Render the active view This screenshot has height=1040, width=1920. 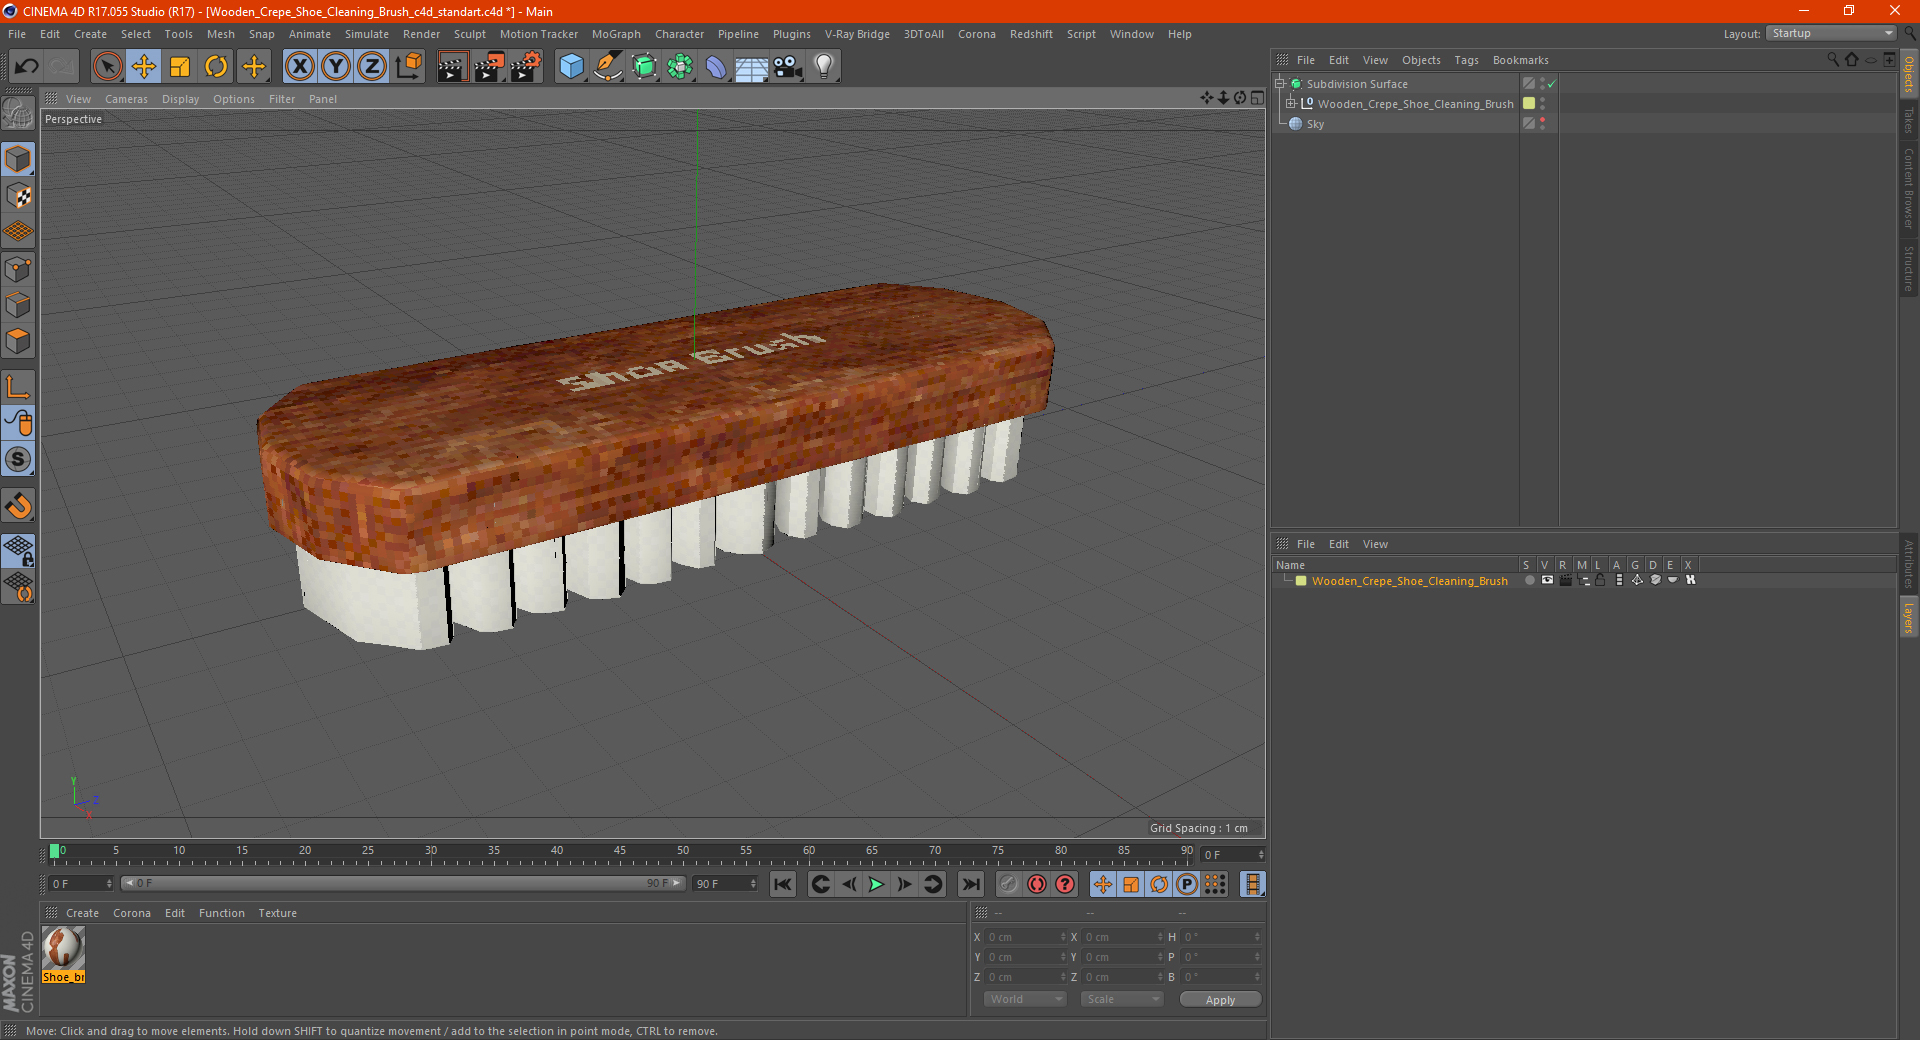coord(452,67)
